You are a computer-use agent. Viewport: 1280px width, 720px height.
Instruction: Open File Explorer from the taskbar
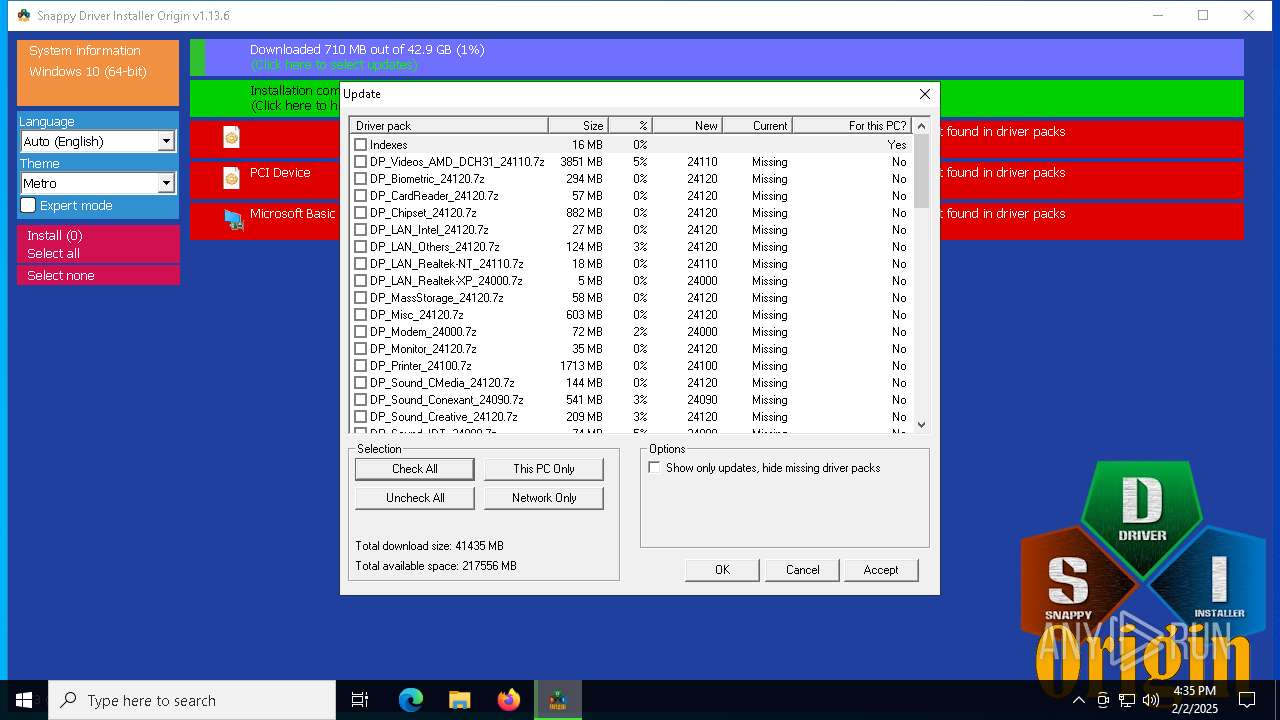coord(459,700)
